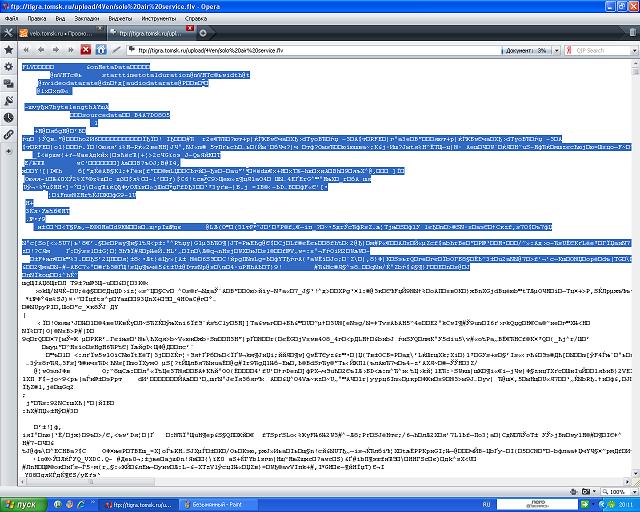Go forward one page
Image resolution: width=640 pixels, height=512 pixels.
tap(56, 50)
